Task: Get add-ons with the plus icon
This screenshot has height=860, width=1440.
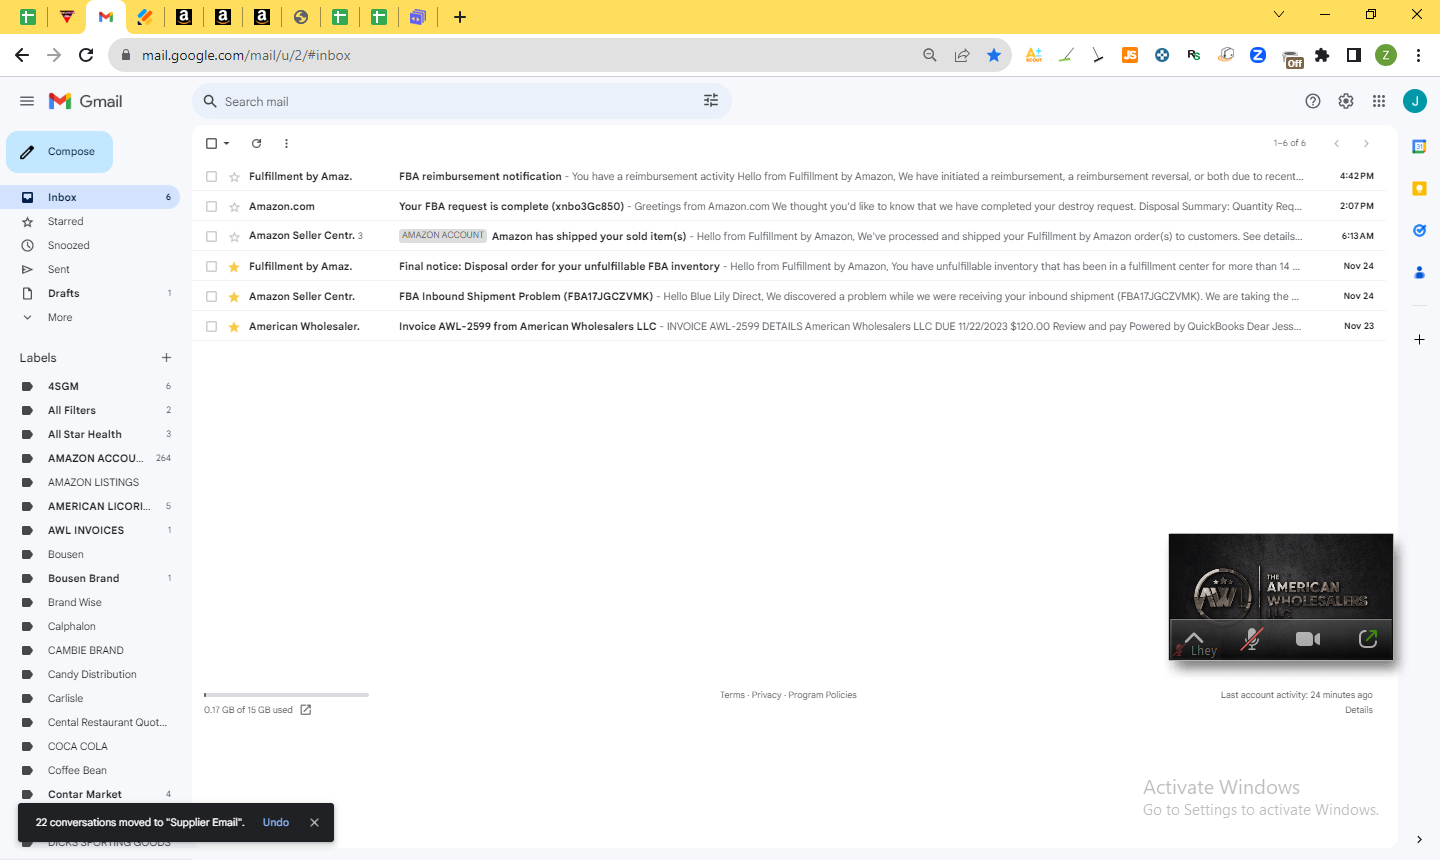Action: [1419, 340]
